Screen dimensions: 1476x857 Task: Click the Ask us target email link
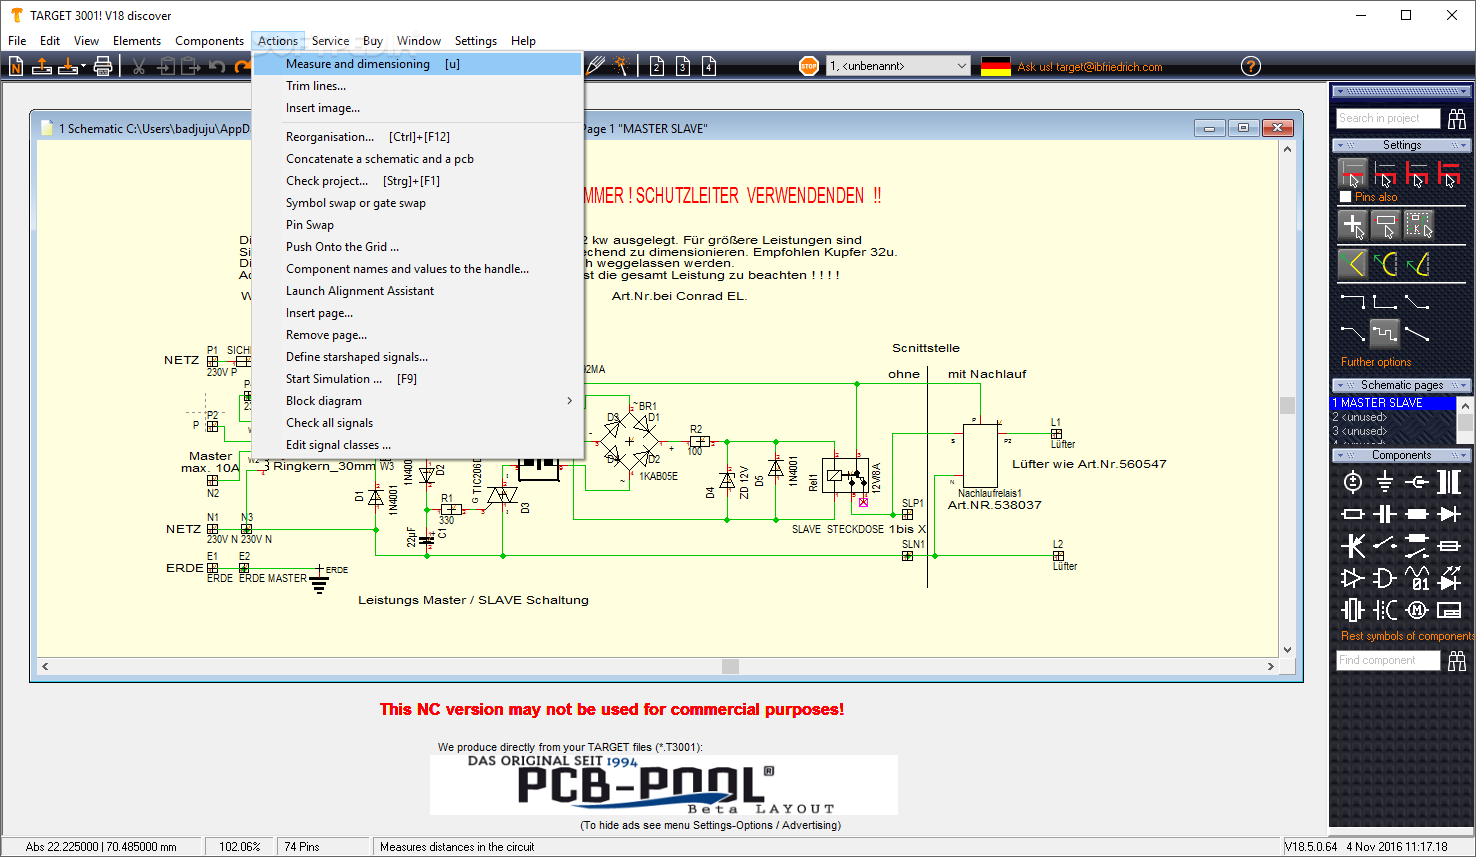[1089, 67]
